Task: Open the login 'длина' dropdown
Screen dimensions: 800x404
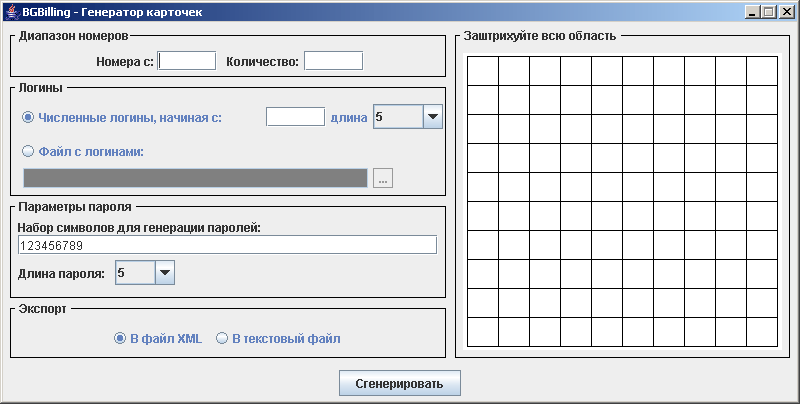Action: coord(432,117)
